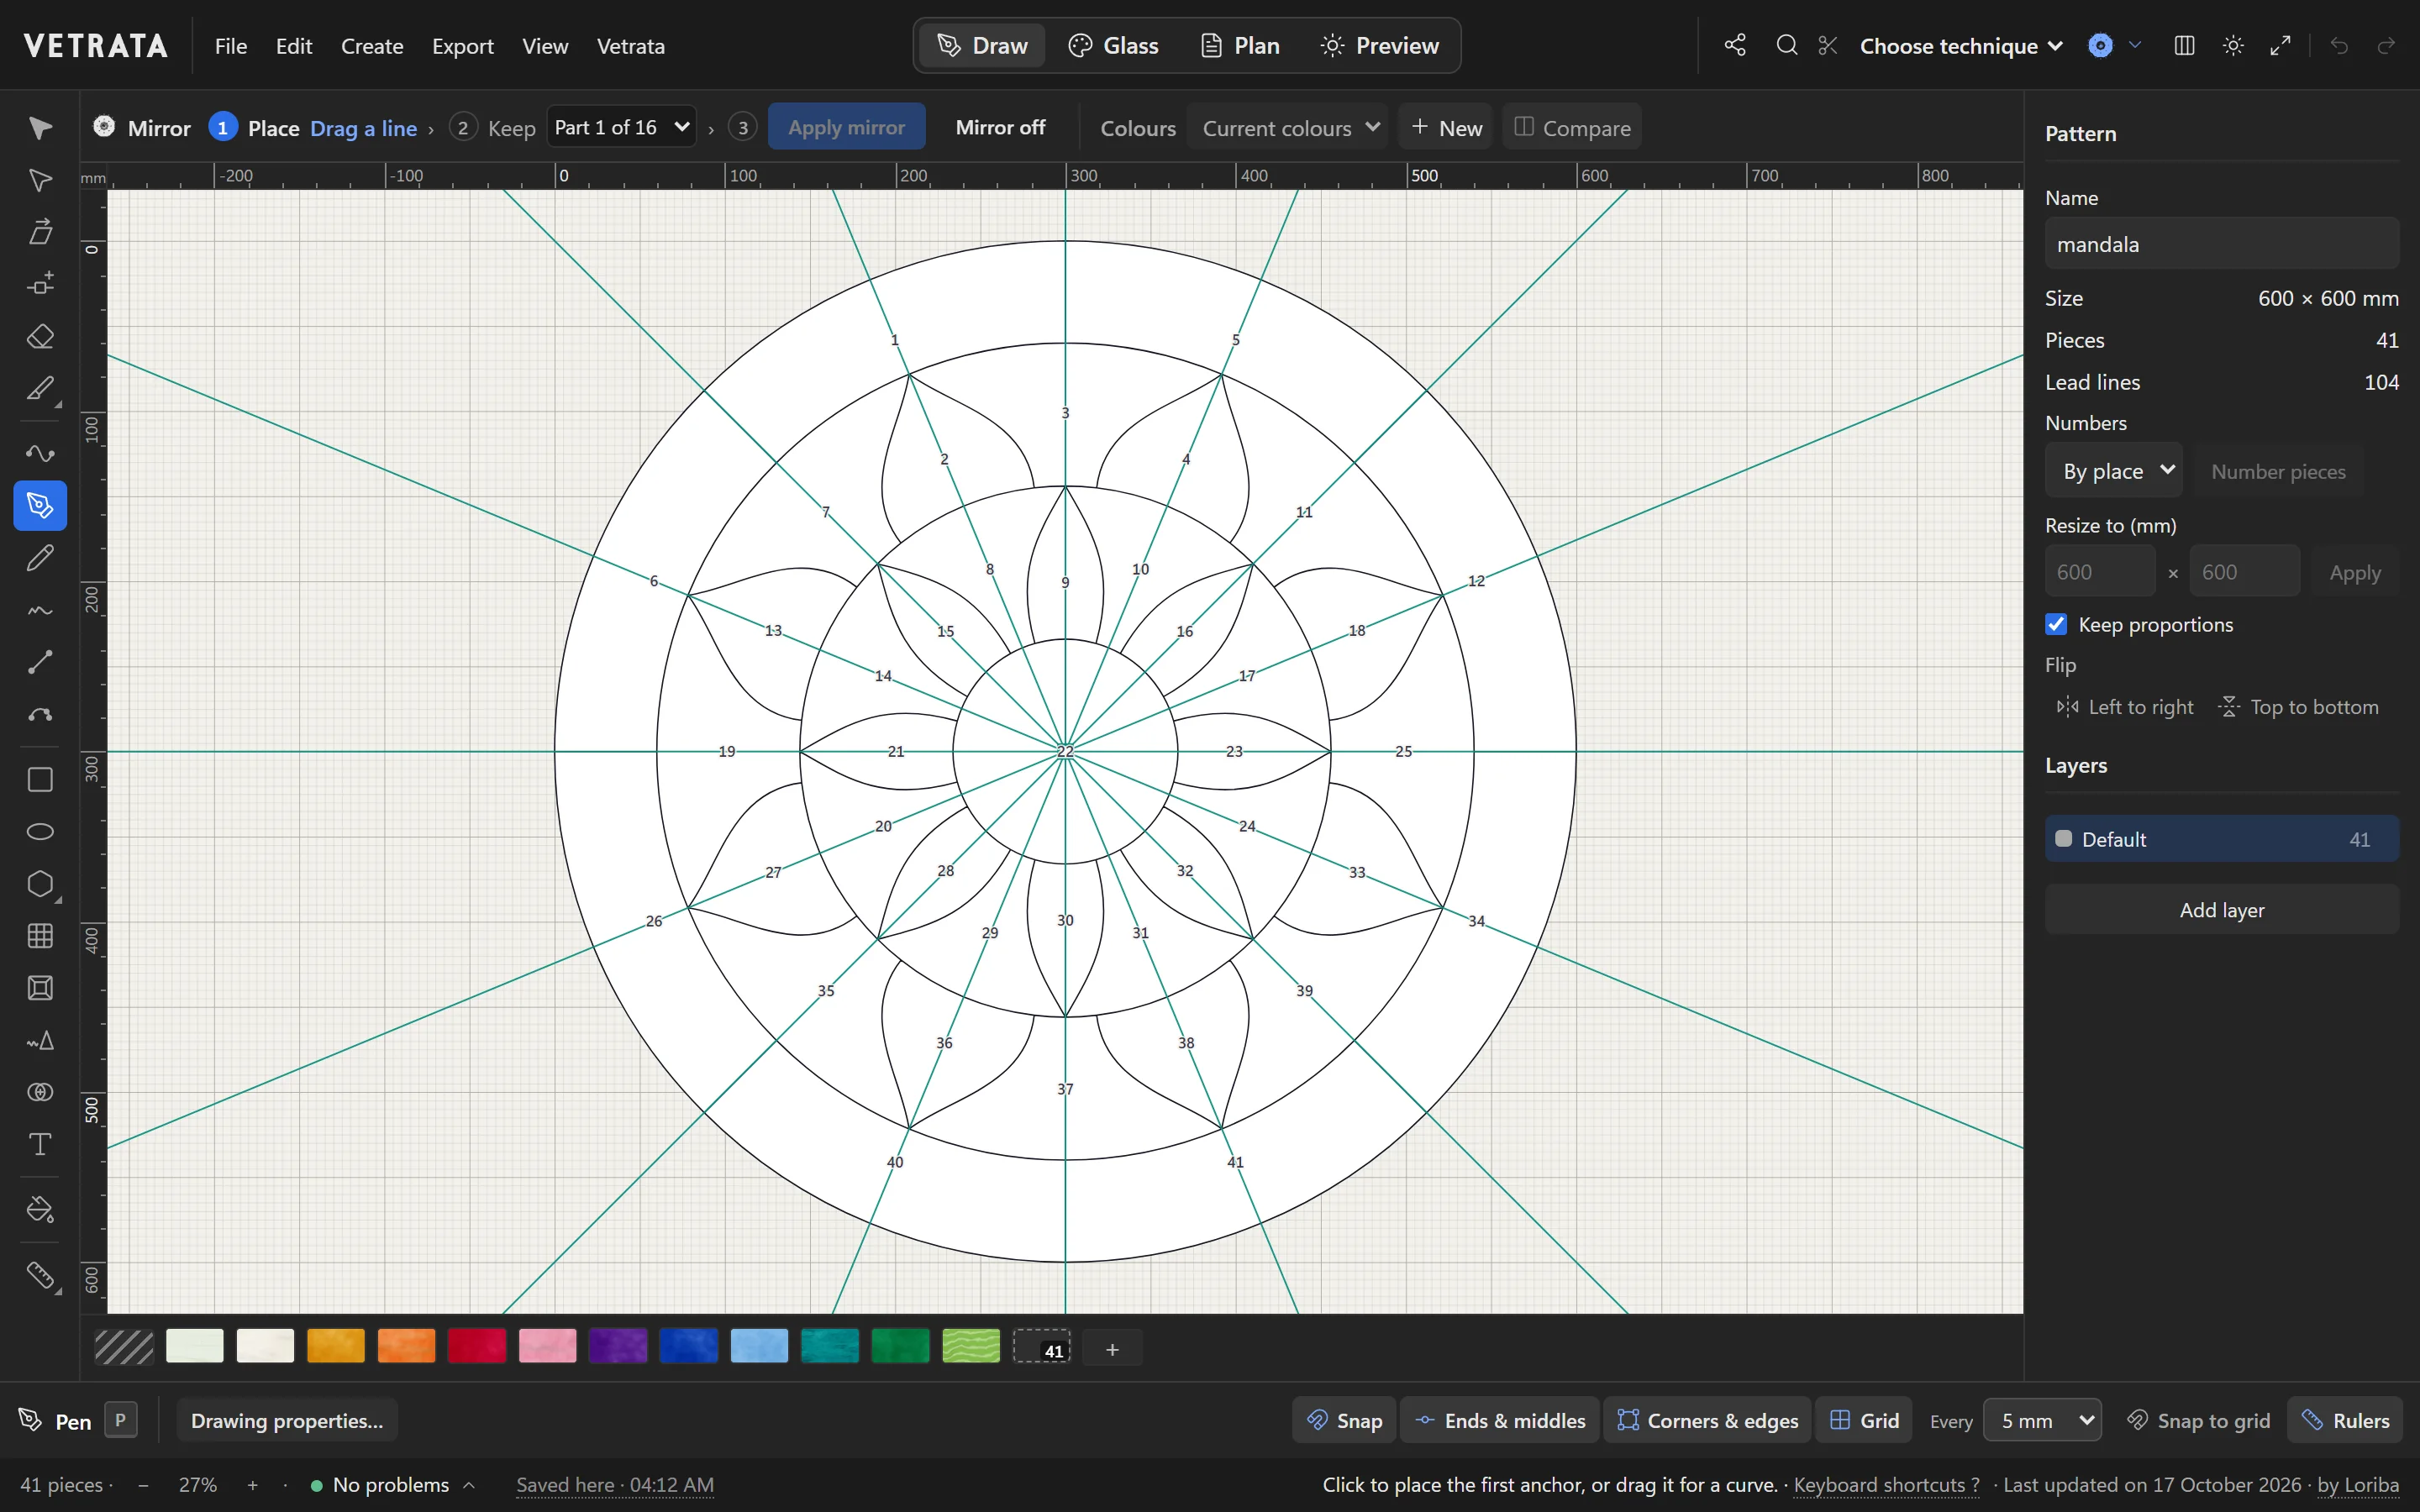The image size is (2420, 1512).
Task: Select the red glass colour swatch
Action: [x=477, y=1347]
